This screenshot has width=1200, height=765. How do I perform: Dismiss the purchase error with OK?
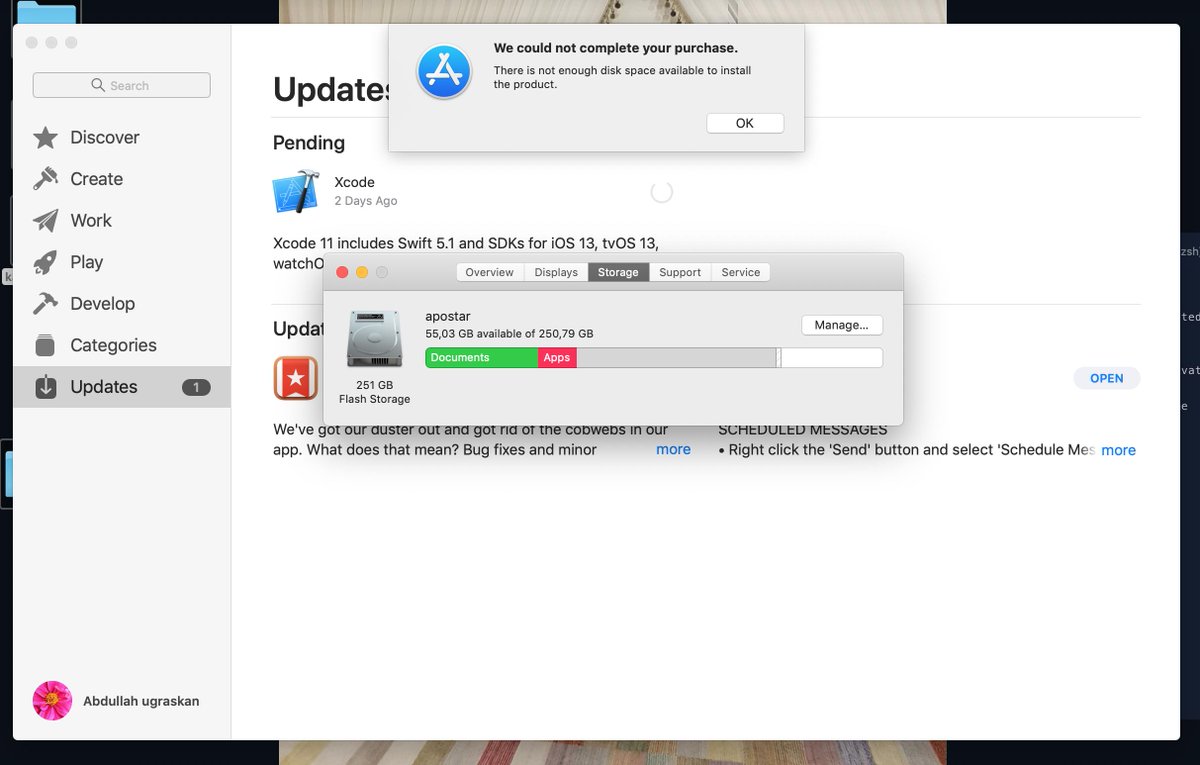[745, 123]
